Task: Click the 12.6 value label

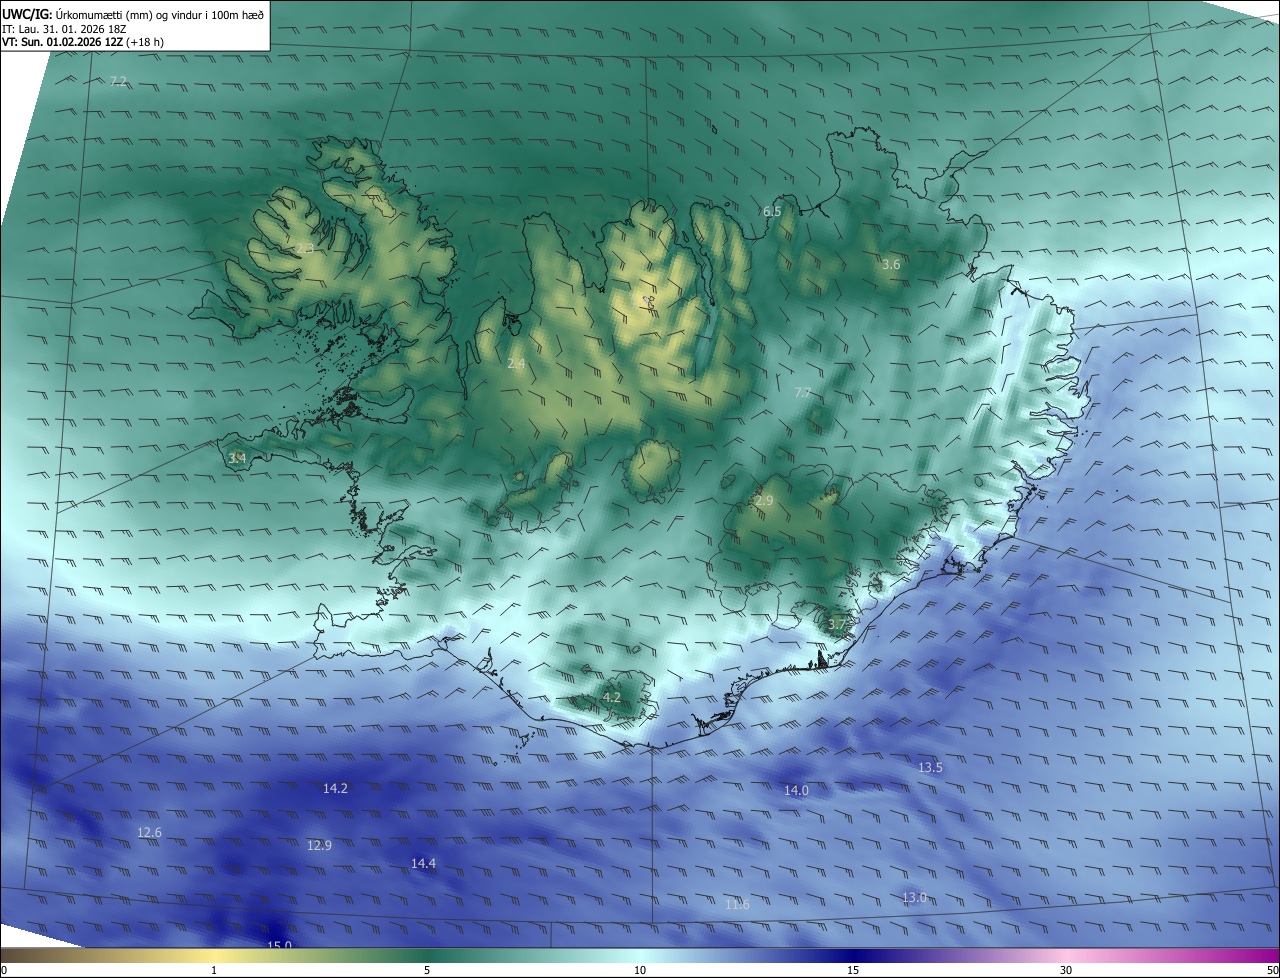Action: [149, 832]
